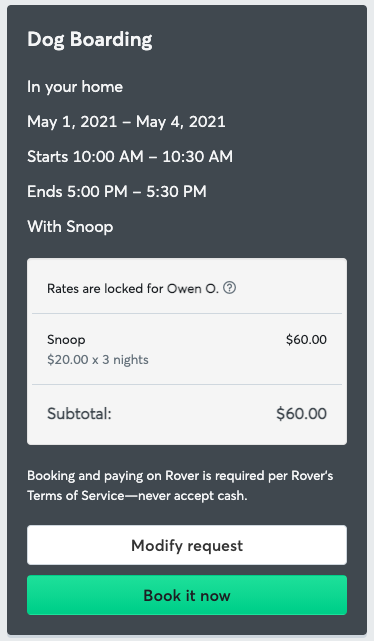Viewport: 374px width, 641px height.
Task: Click the Subtotal label
Action: [79, 414]
